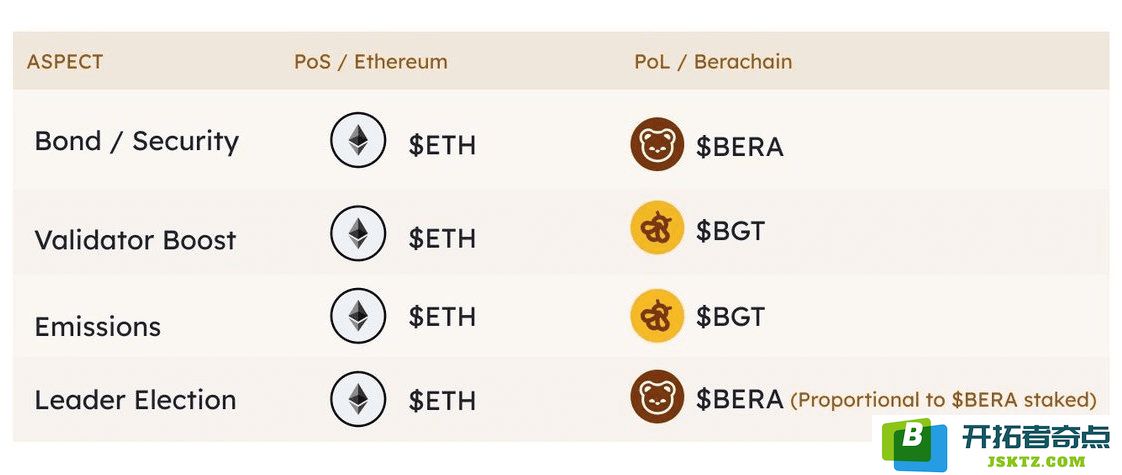Click the $ETH text in Bond / Security row
The height and width of the screenshot is (475, 1122).
point(442,145)
